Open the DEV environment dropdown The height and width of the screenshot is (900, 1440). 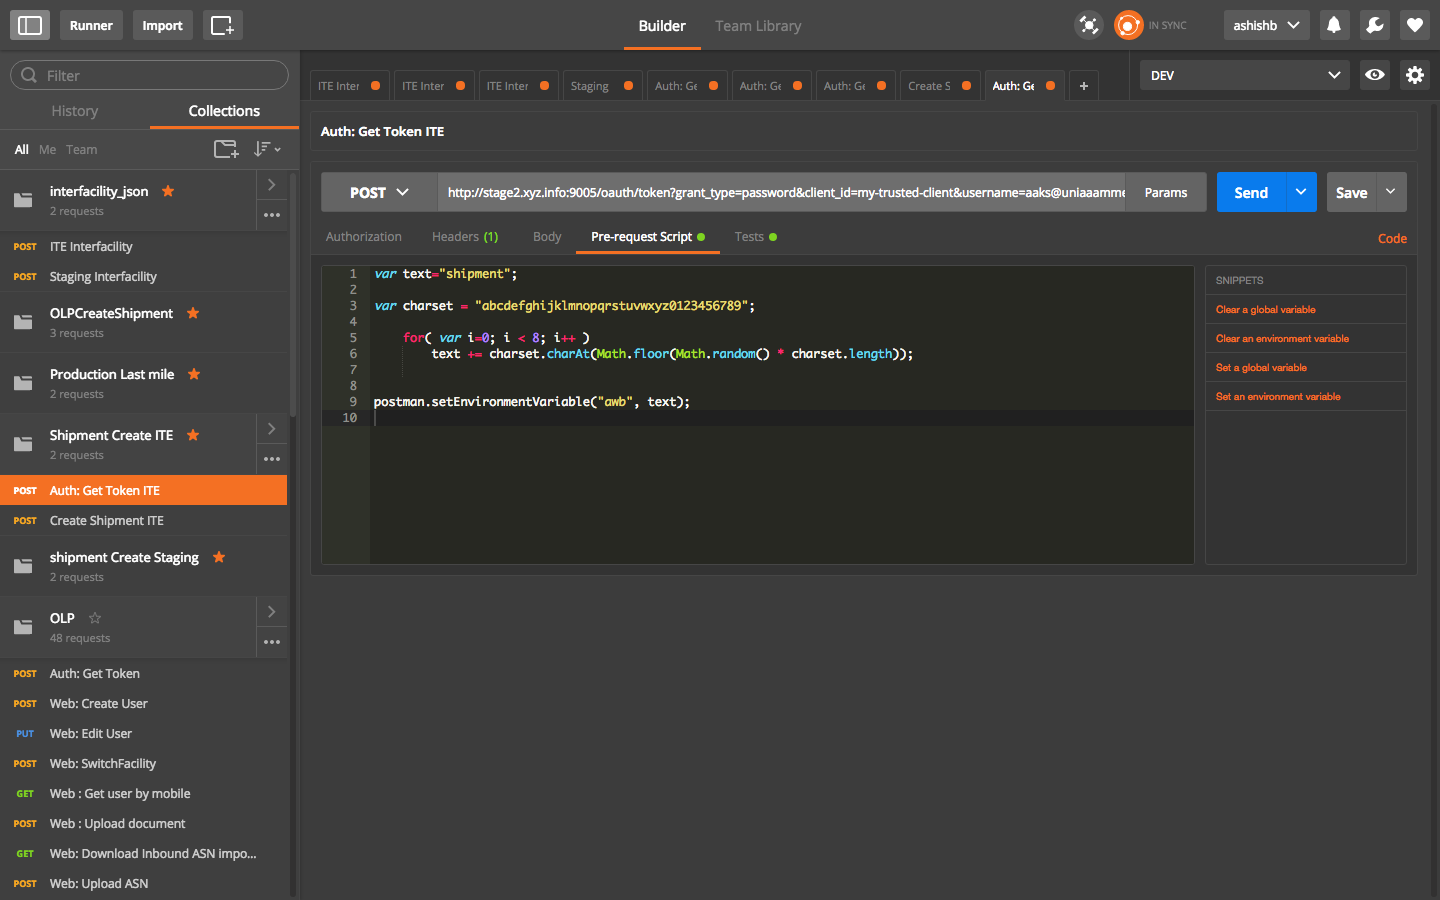[1244, 75]
